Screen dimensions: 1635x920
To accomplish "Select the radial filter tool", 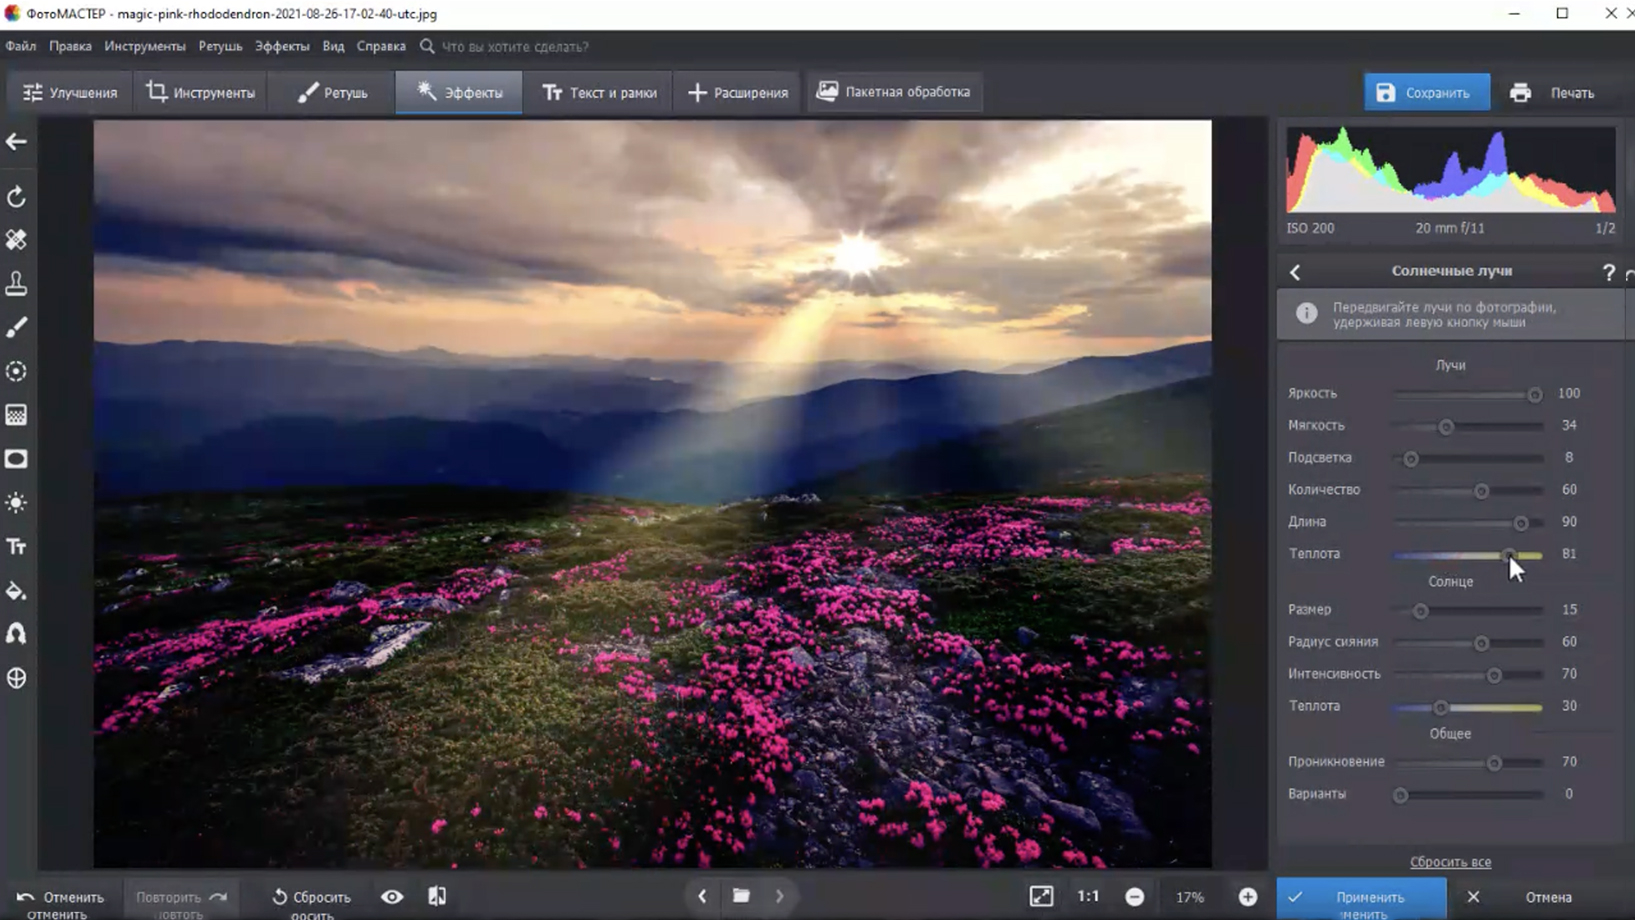I will [x=17, y=371].
